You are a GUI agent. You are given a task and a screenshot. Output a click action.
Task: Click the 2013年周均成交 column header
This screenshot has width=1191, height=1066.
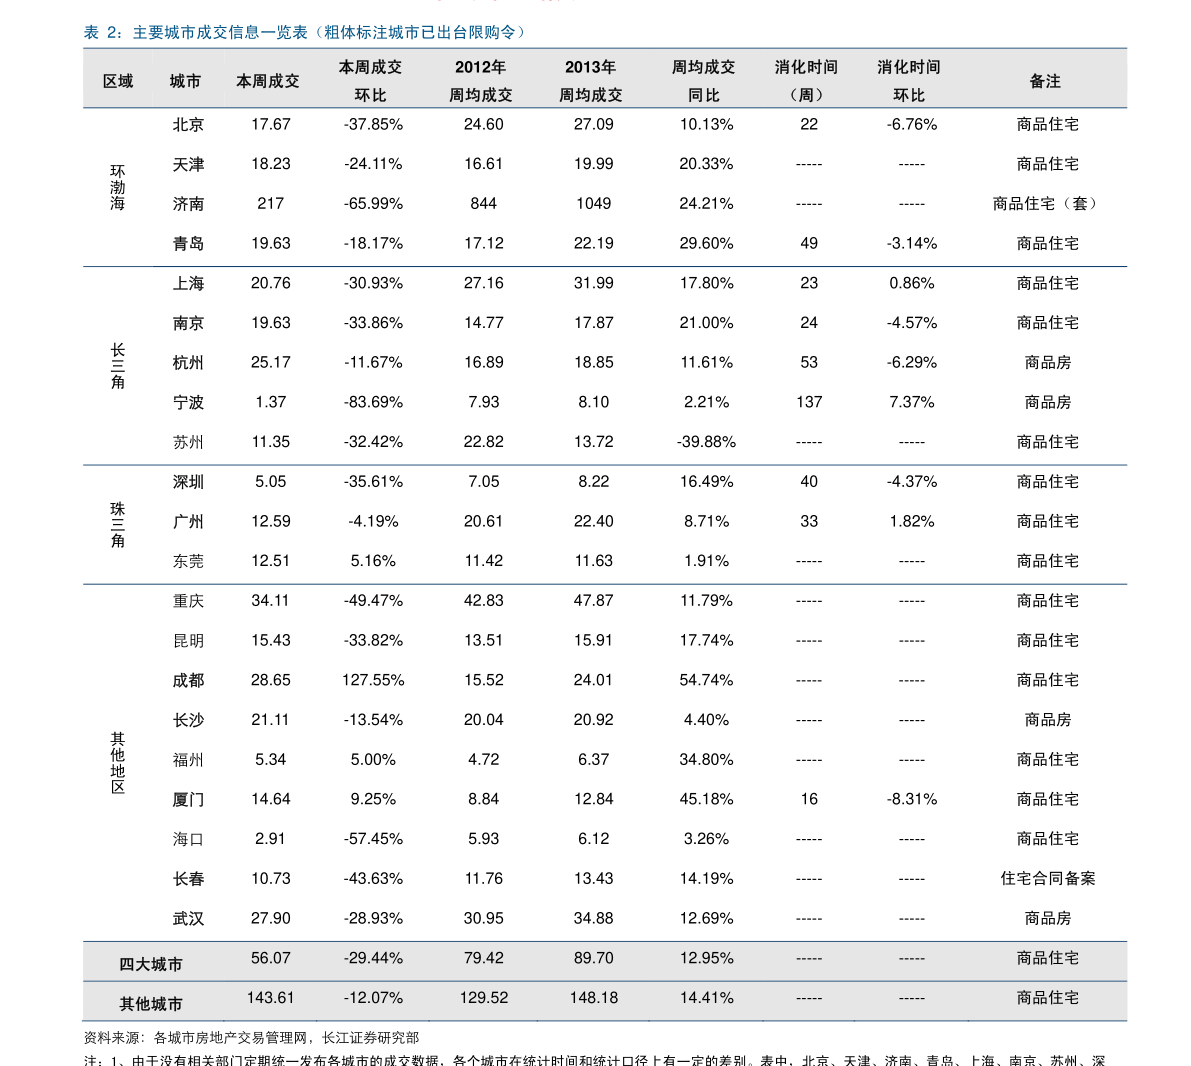click(x=590, y=81)
